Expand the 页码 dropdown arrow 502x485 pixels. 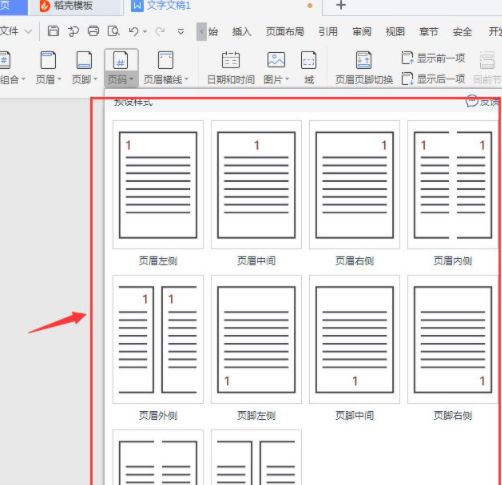[x=131, y=79]
